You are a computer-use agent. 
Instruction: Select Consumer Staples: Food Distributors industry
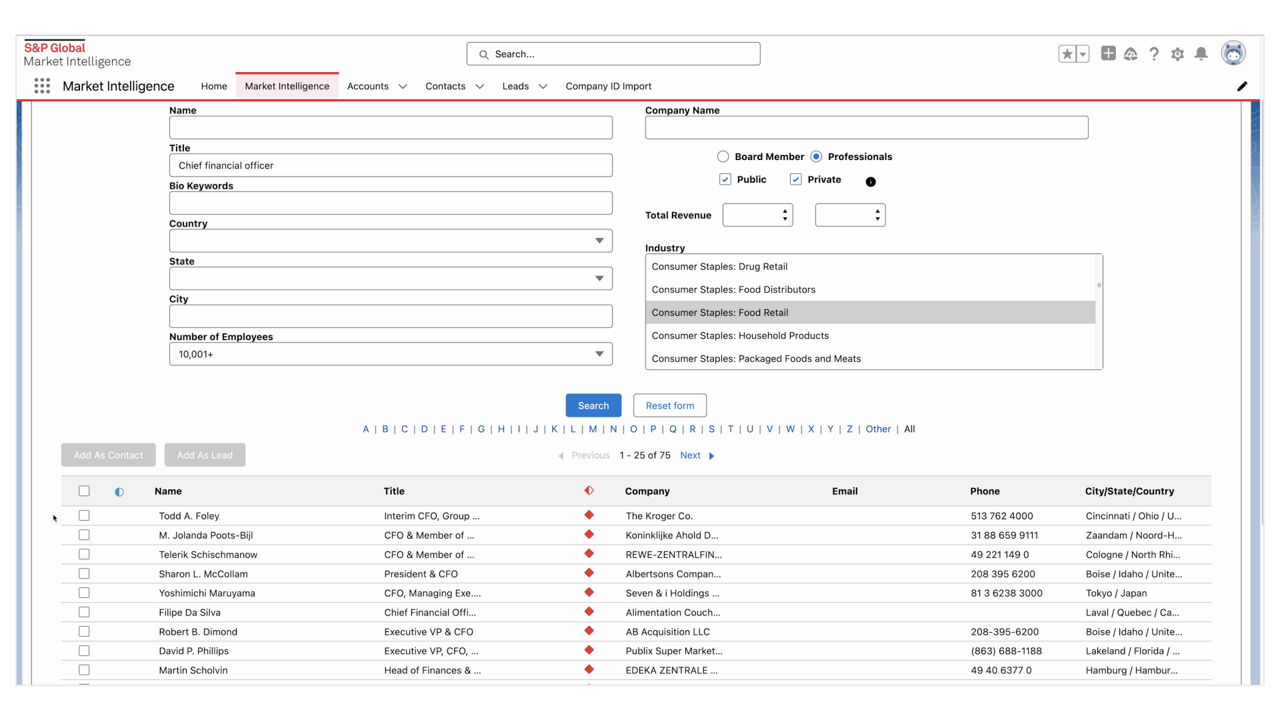[870, 290]
